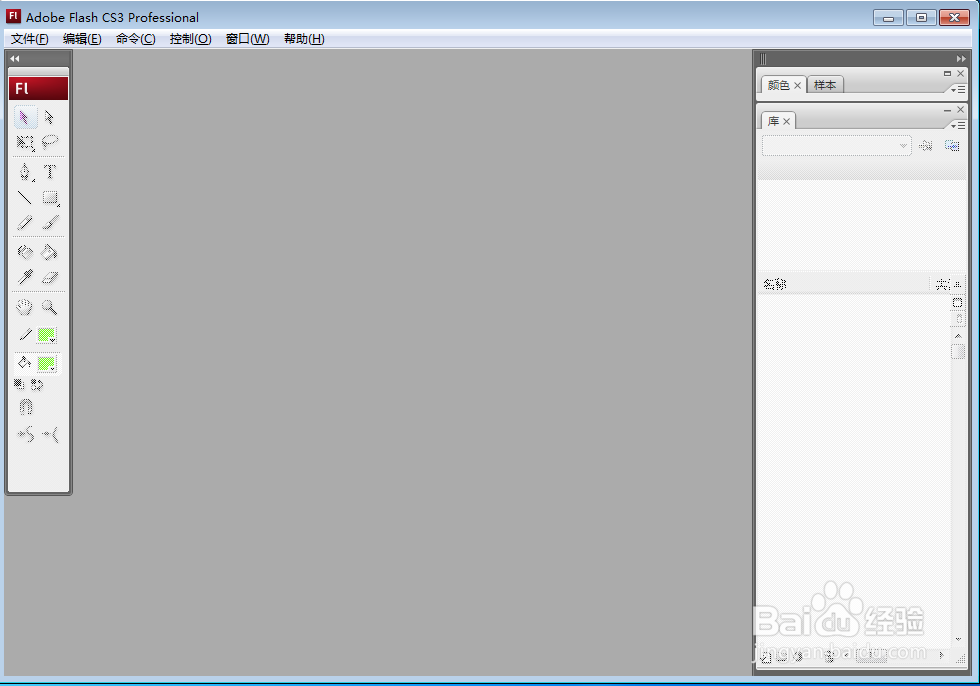Image resolution: width=980 pixels, height=686 pixels.
Task: Click the stroke color pencil icon
Action: (25, 335)
